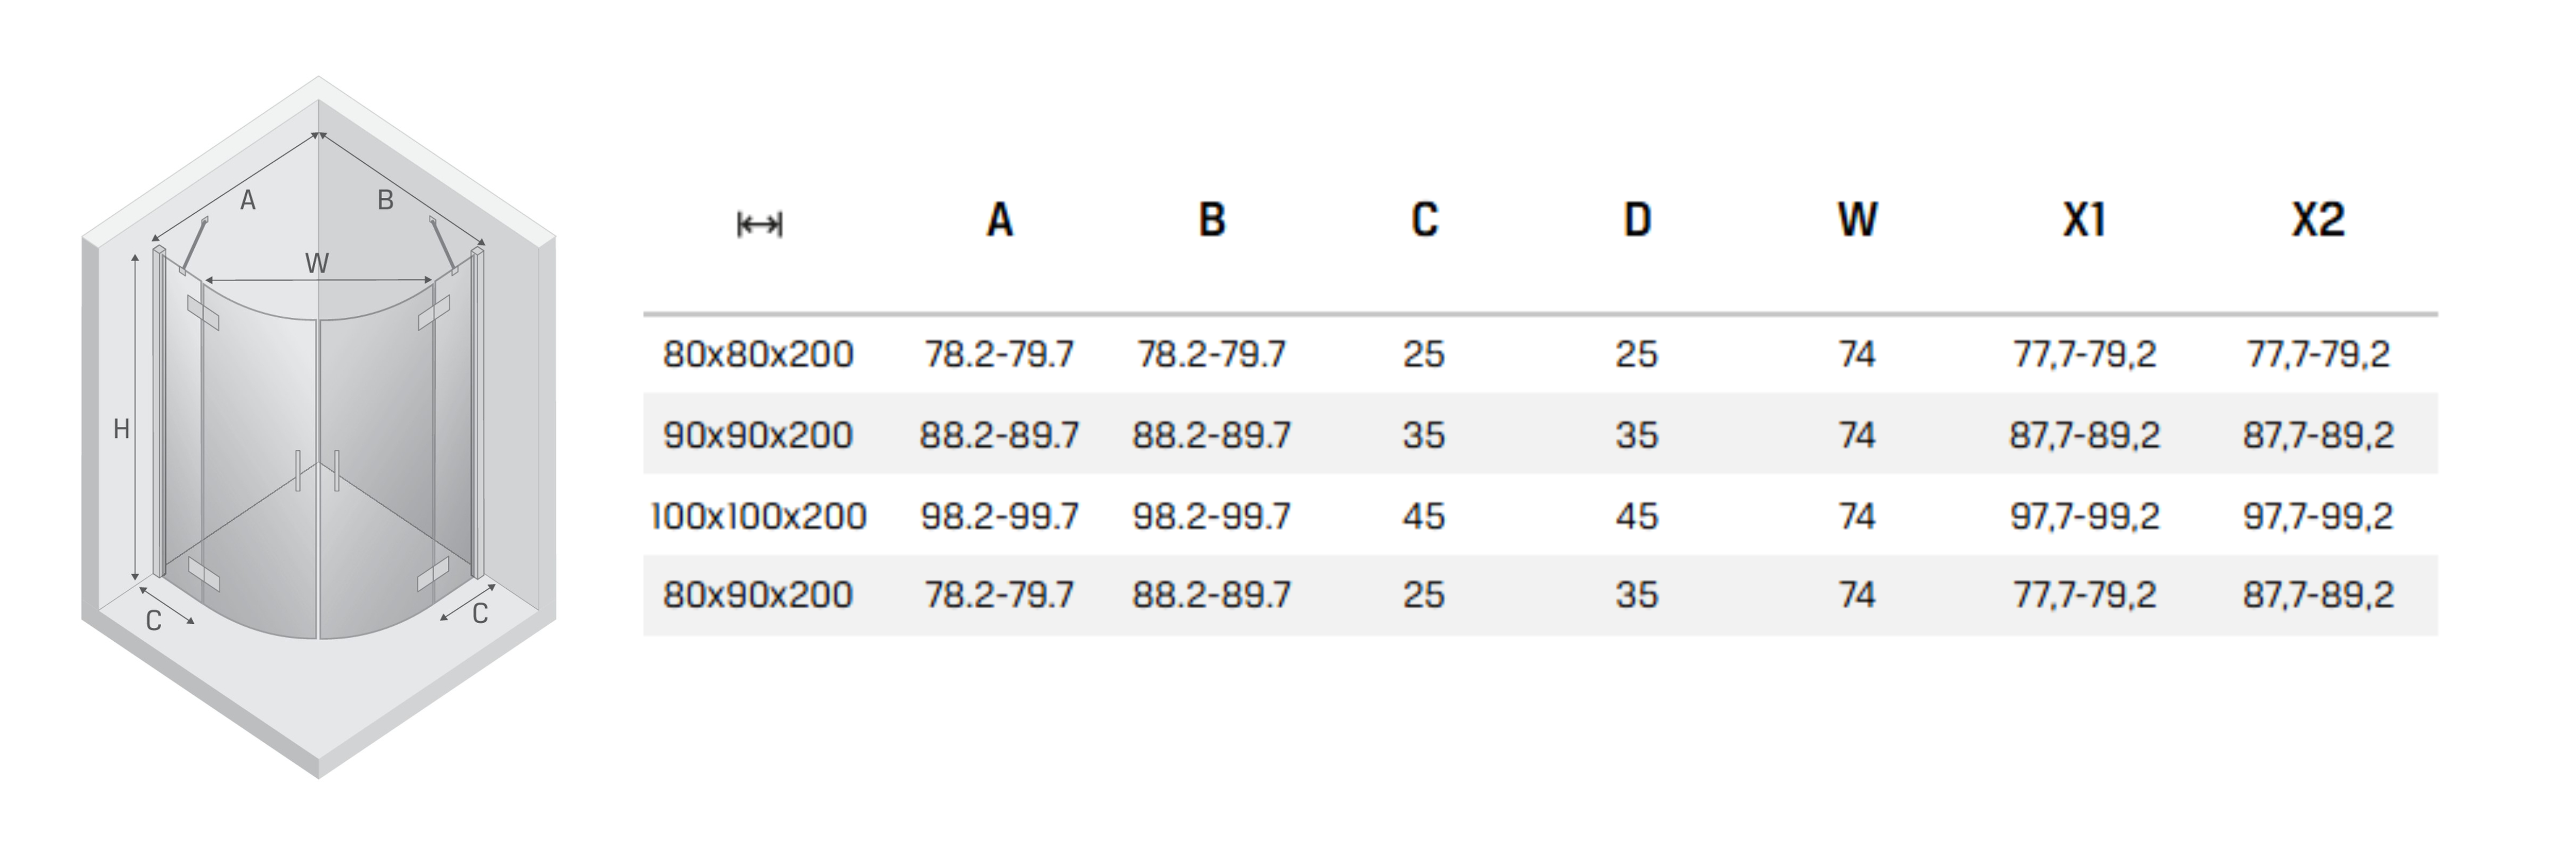Select the 80x90x200 size row label
Screen dimensions: 2576x855
[758, 595]
